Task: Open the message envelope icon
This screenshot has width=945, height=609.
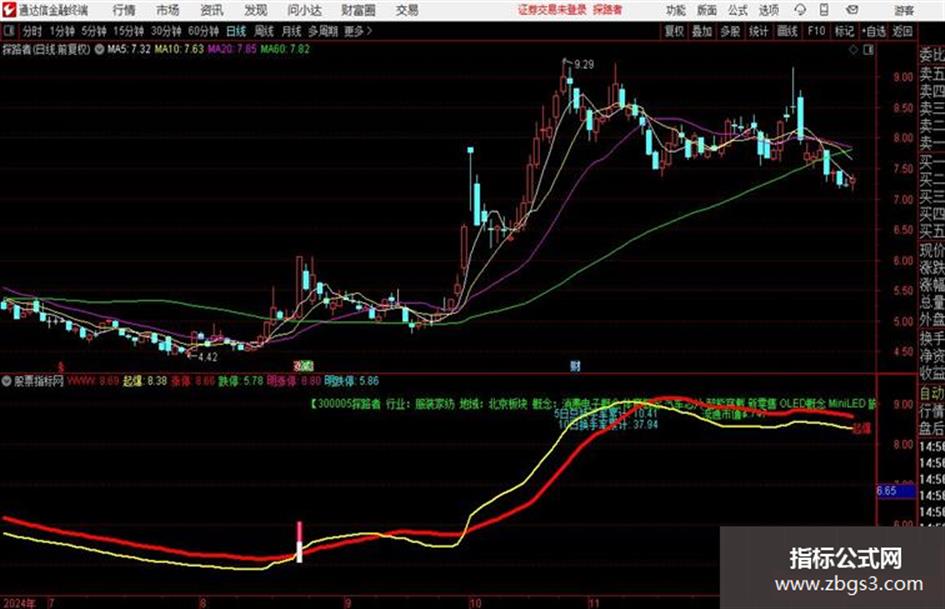Action: pyautogui.click(x=852, y=10)
